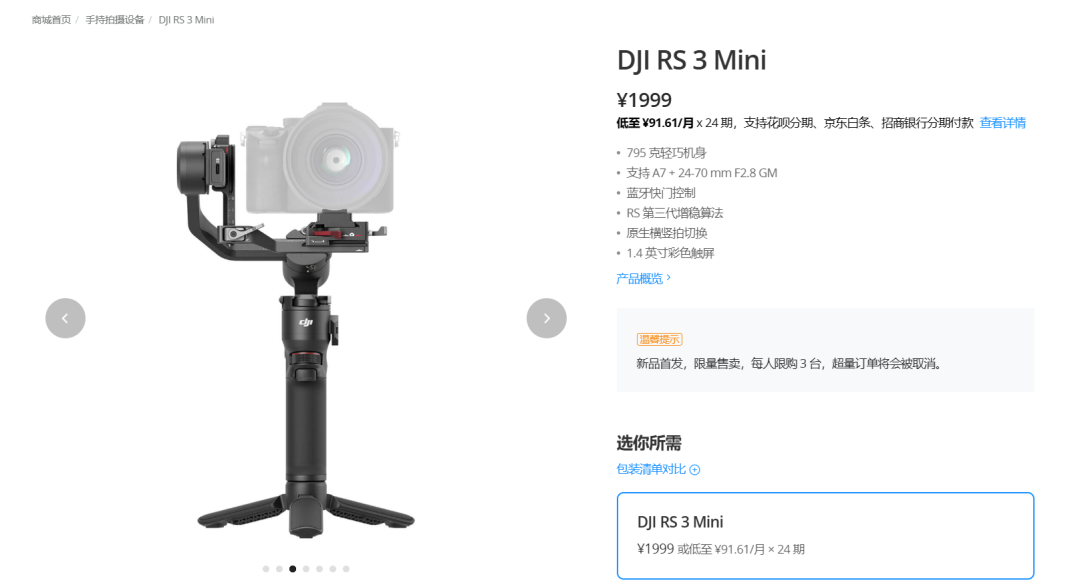
Task: Expand 包装清单对比 comparison
Action: [x=651, y=469]
